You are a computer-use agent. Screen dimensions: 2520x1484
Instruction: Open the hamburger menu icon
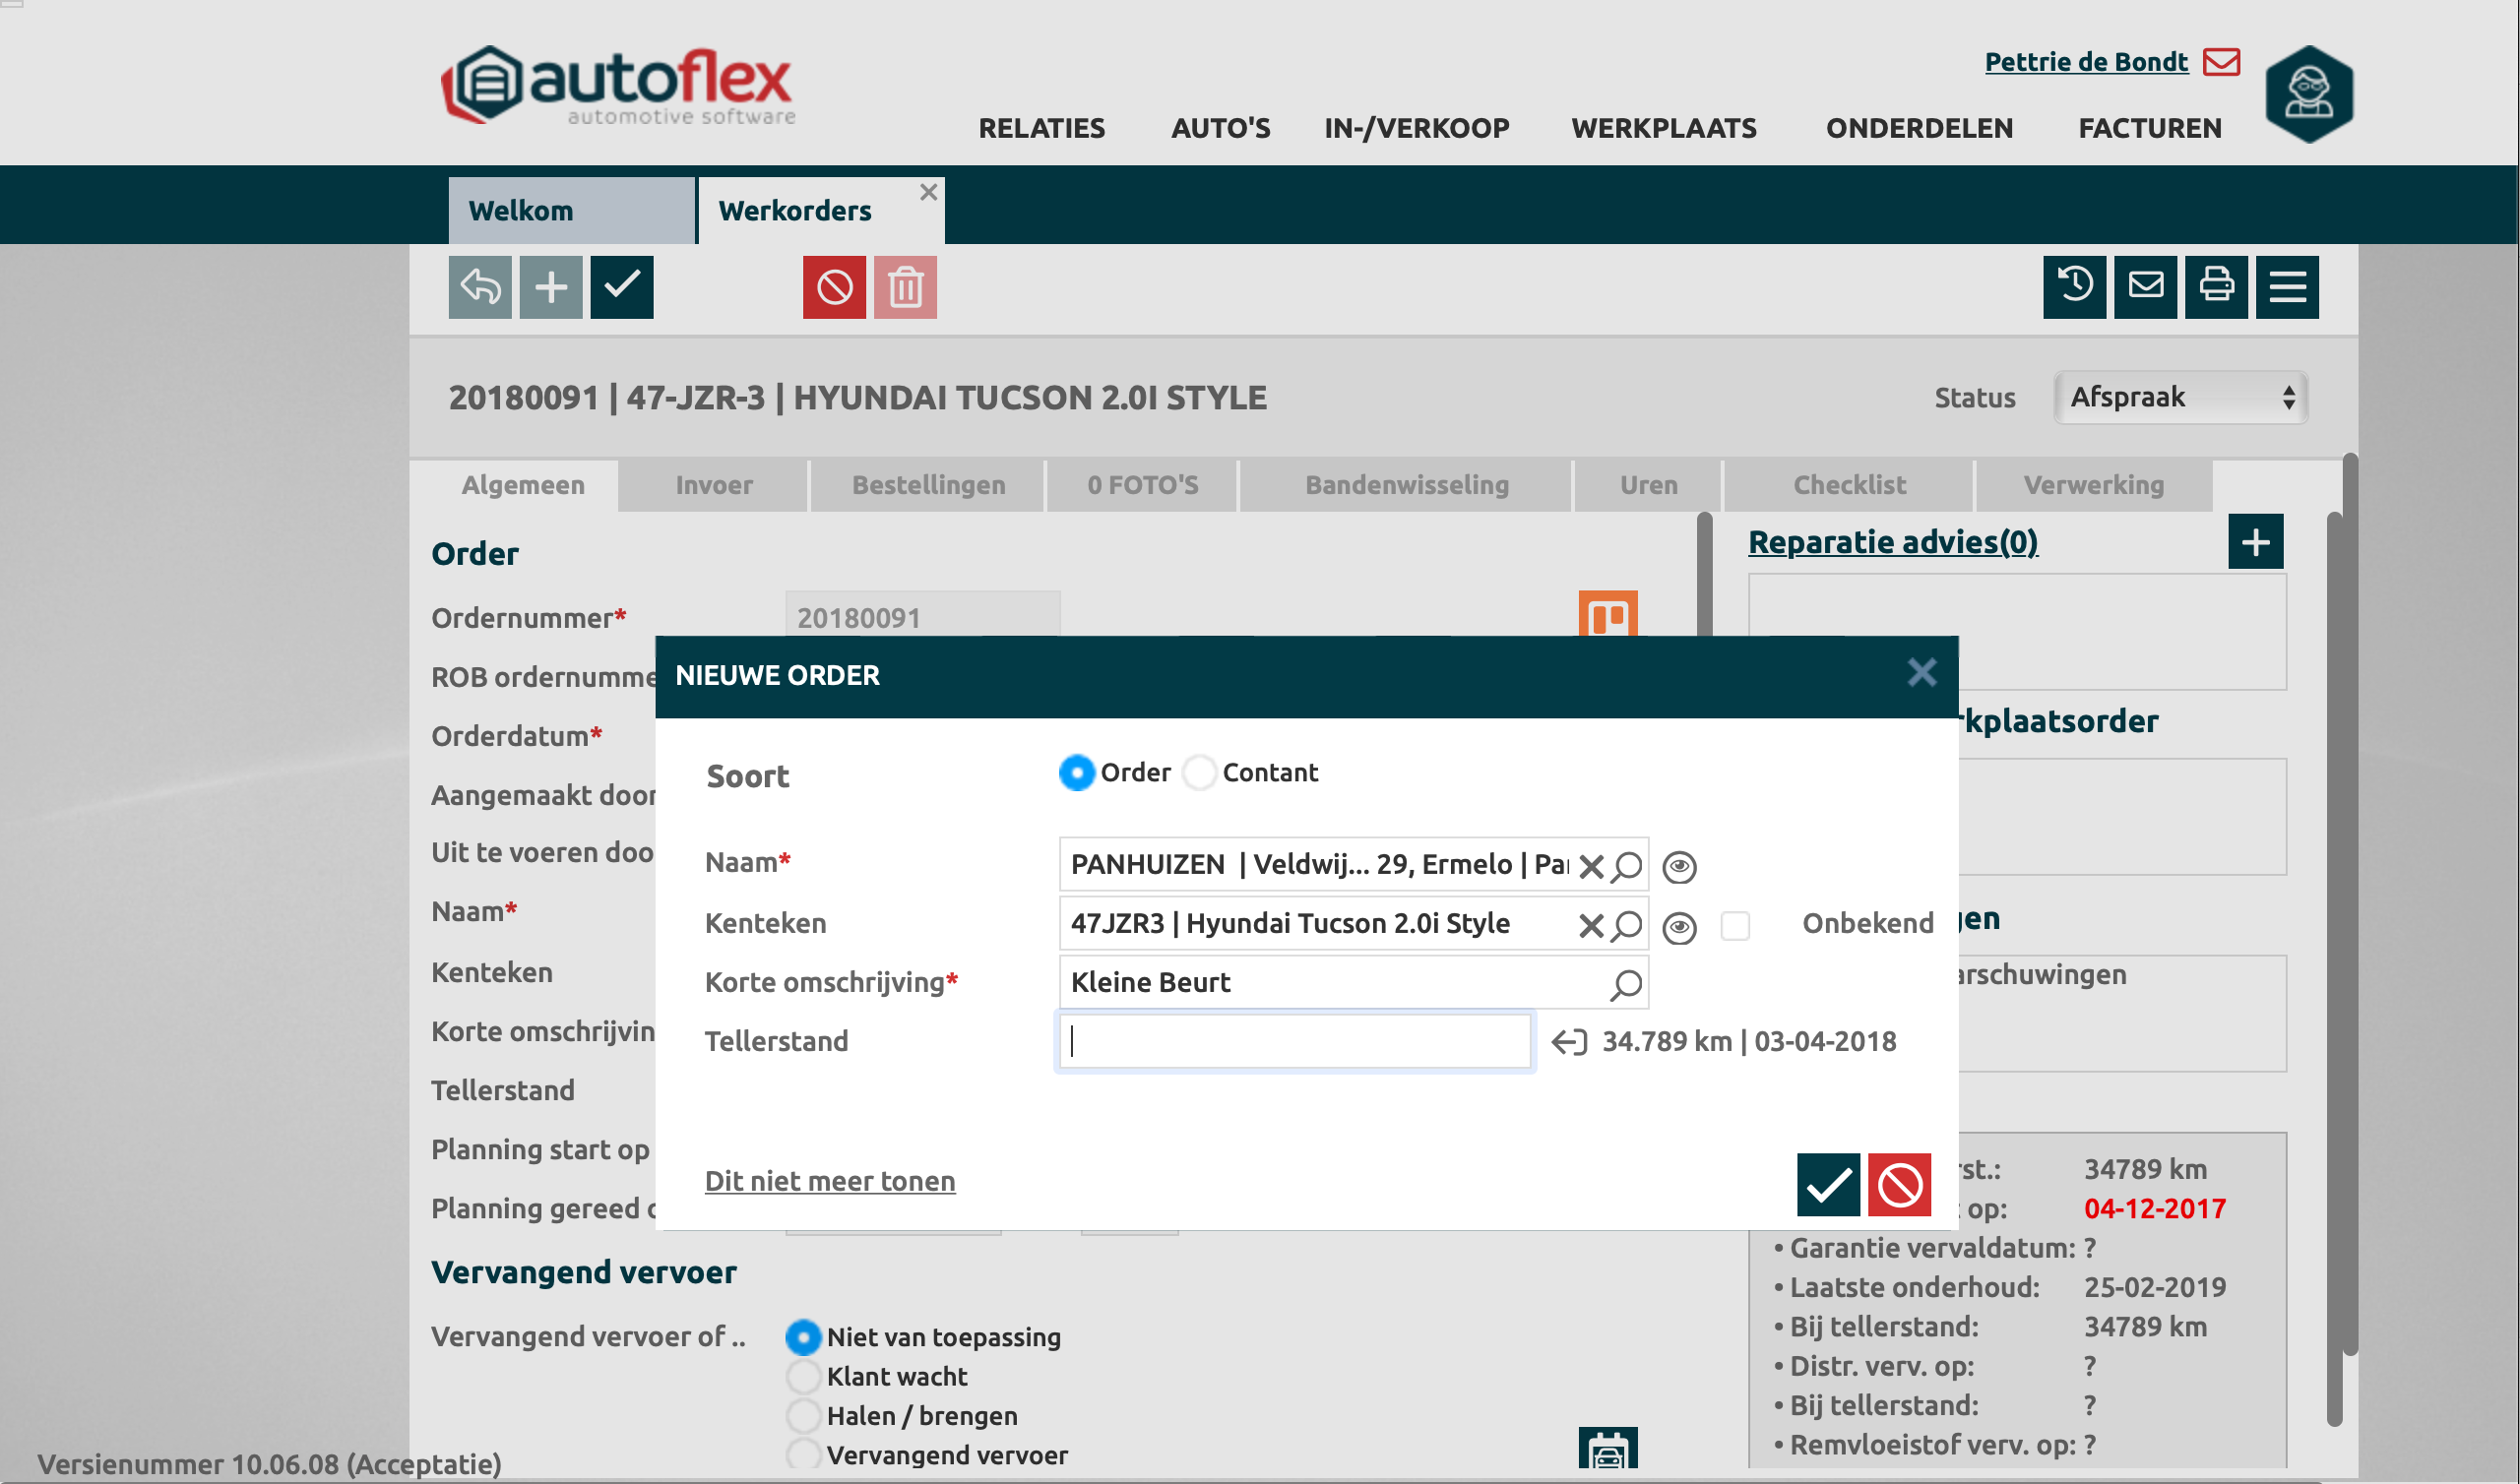(2287, 287)
